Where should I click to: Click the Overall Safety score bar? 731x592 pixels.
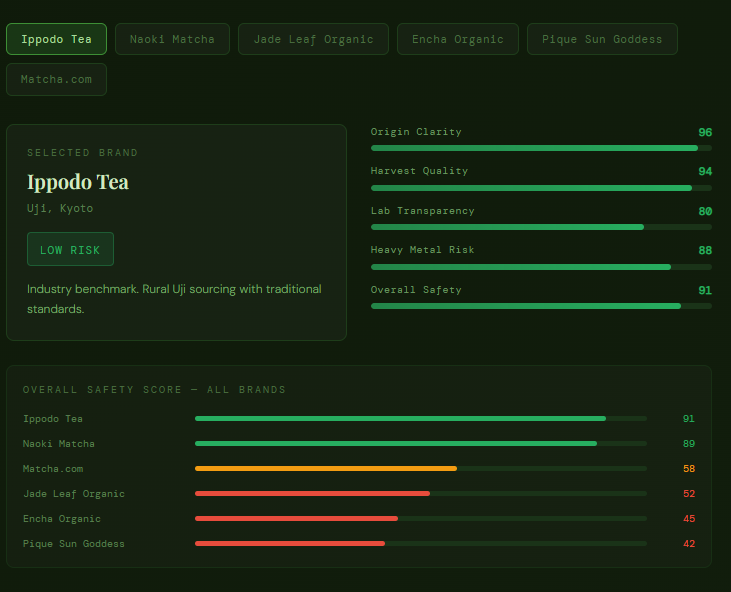540,306
